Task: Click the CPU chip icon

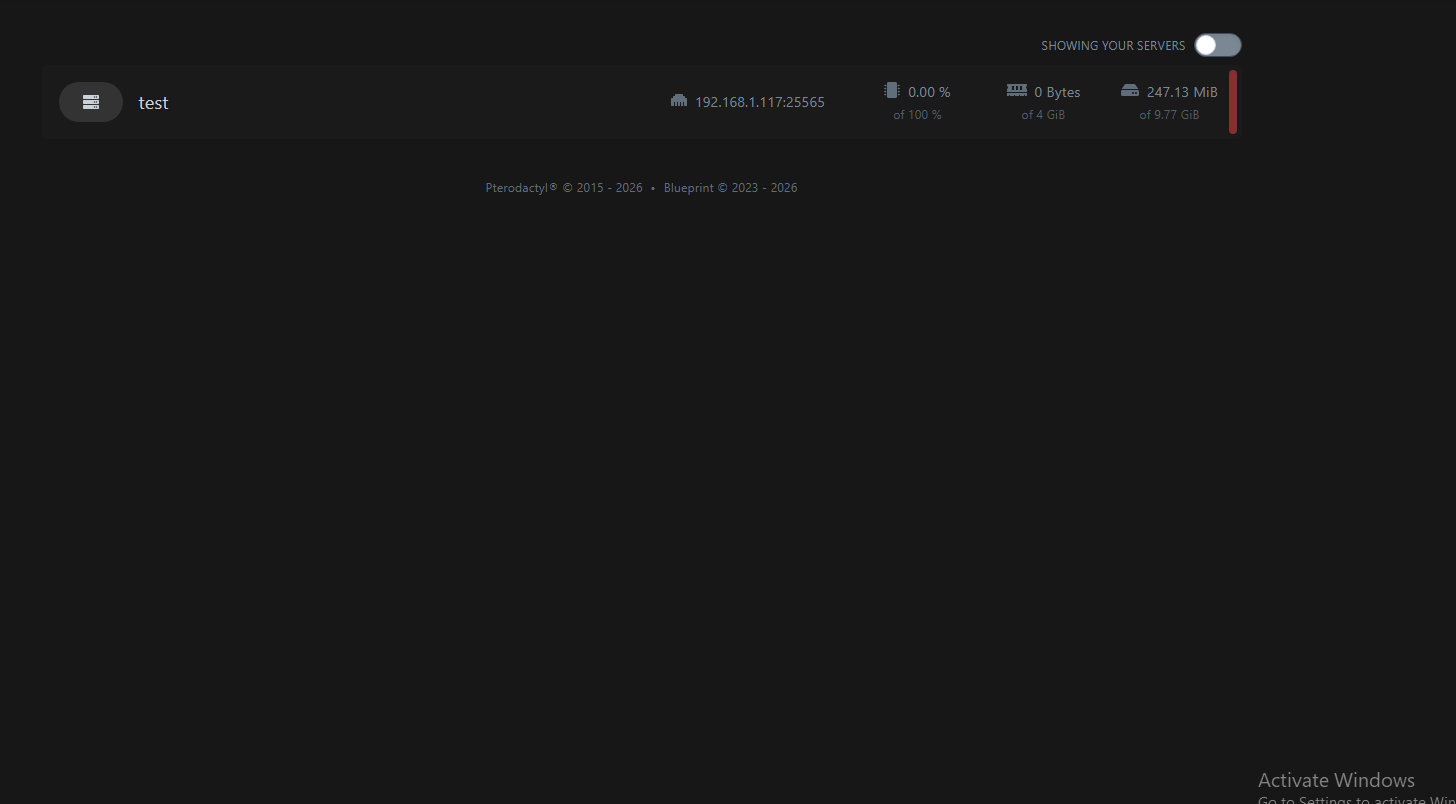Action: [892, 90]
